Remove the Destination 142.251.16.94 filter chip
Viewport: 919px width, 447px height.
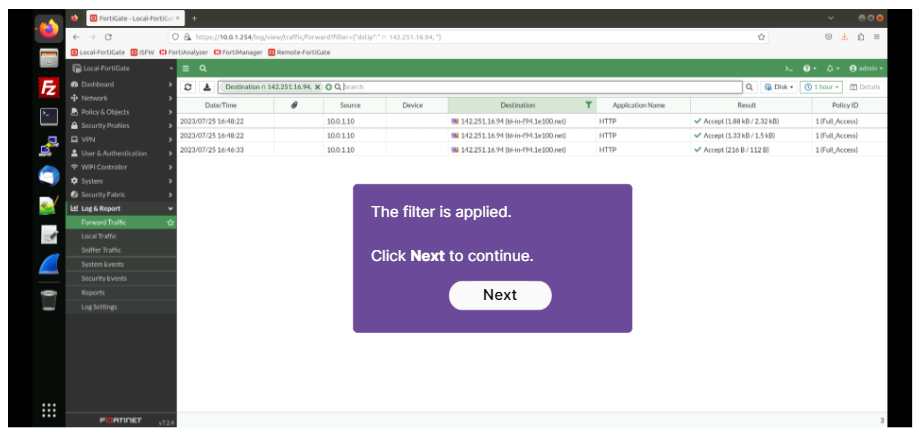tap(318, 87)
